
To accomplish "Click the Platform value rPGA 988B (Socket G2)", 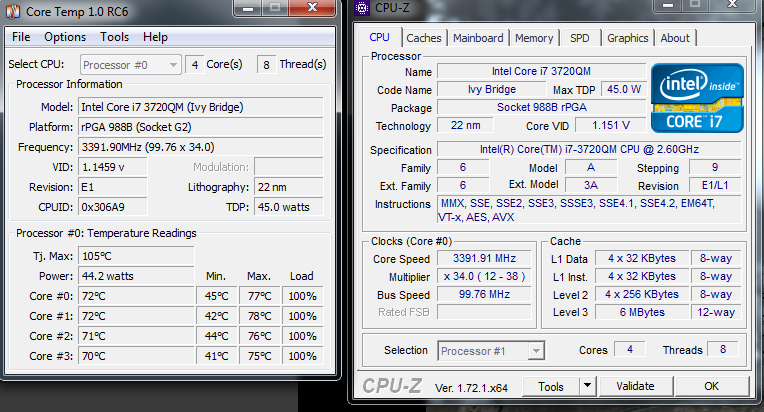I will (201, 127).
